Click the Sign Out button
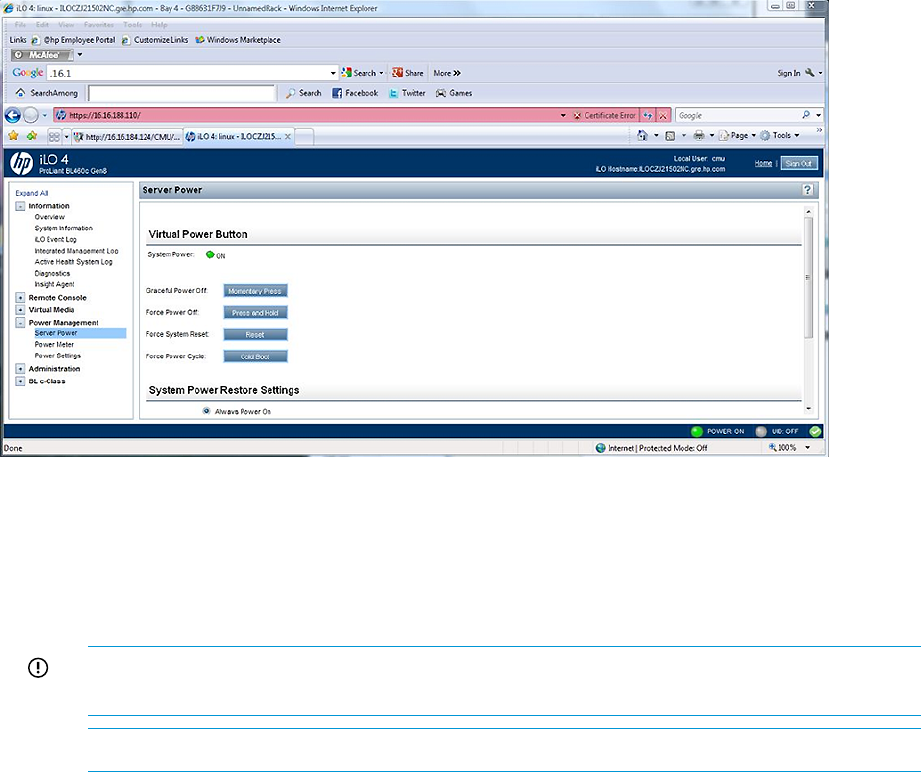Image resolution: width=921 pixels, height=772 pixels. pos(799,163)
